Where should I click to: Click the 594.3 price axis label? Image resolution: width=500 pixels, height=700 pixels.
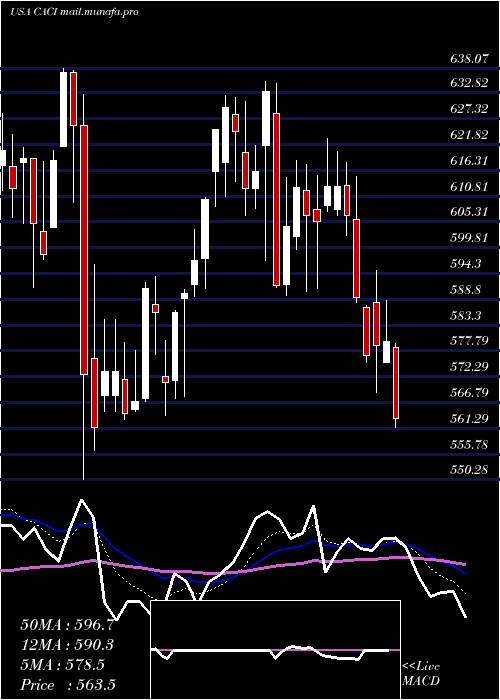[x=465, y=263]
